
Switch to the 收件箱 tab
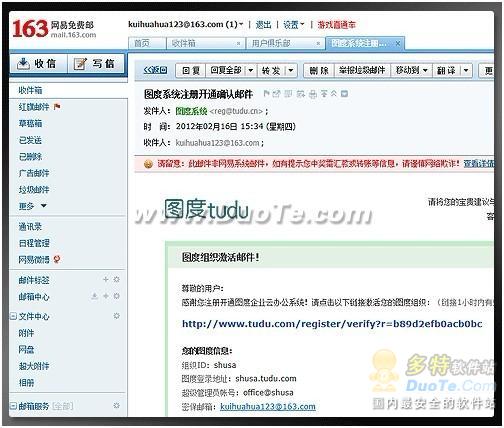(x=184, y=43)
